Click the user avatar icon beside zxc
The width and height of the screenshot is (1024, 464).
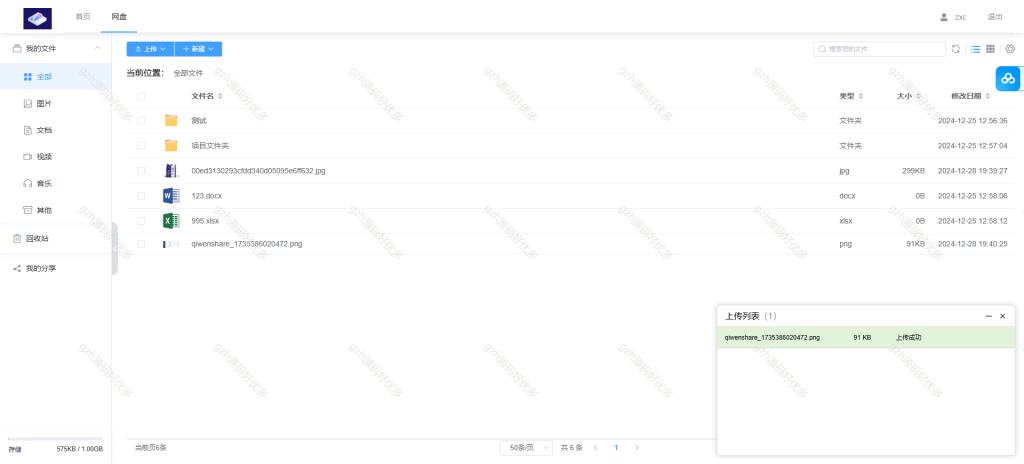[944, 17]
